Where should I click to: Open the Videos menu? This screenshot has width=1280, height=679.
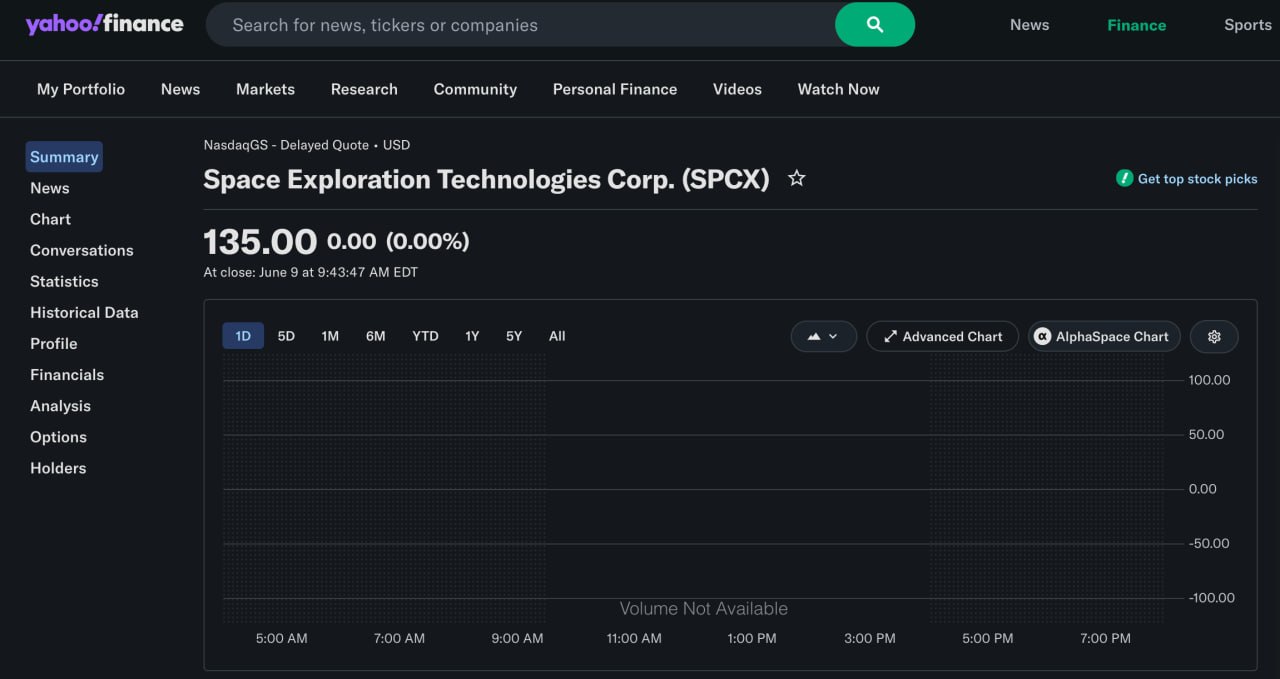tap(737, 89)
